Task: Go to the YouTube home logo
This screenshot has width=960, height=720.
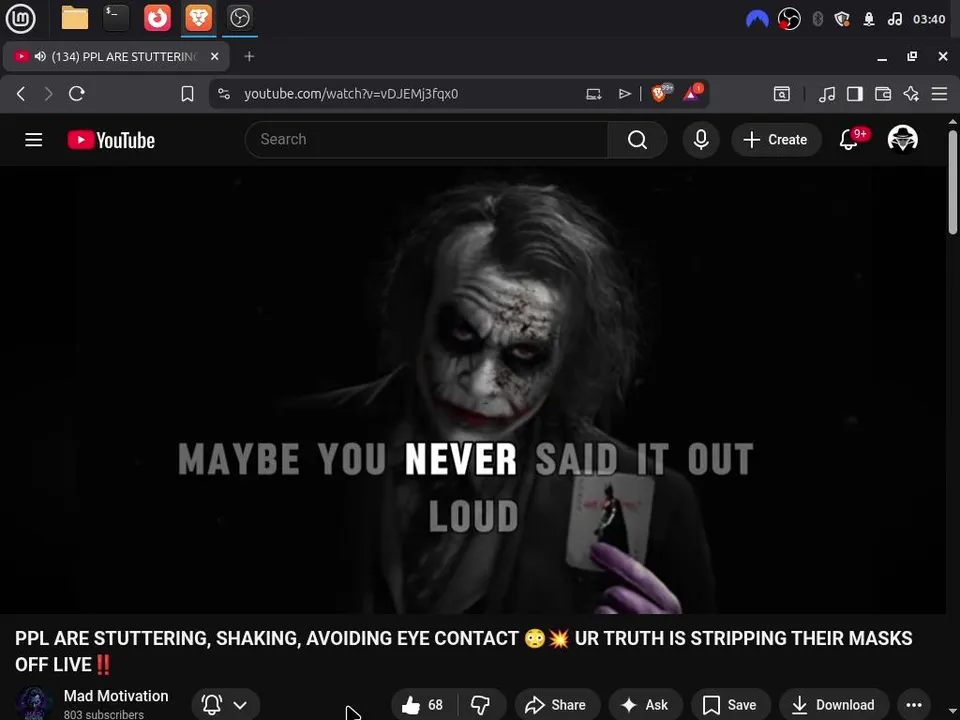Action: pos(111,140)
